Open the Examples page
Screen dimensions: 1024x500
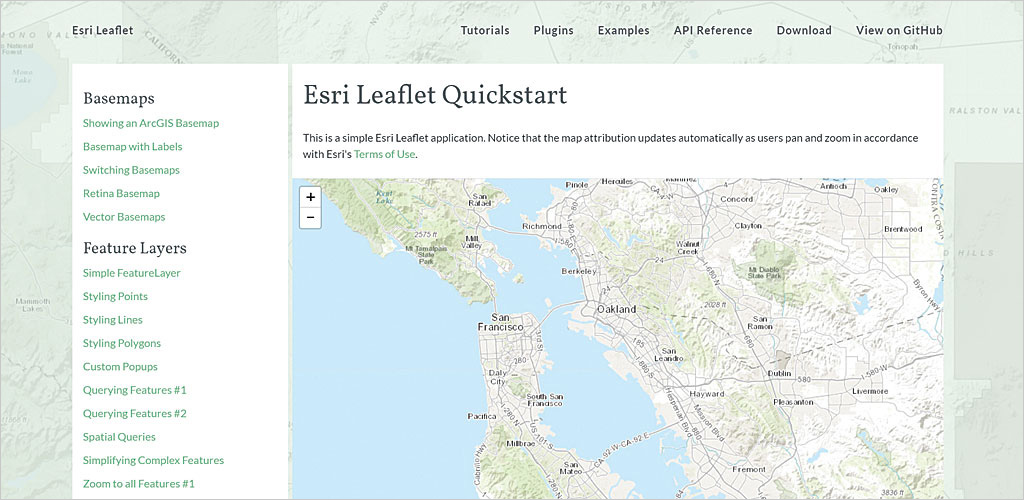tap(623, 30)
